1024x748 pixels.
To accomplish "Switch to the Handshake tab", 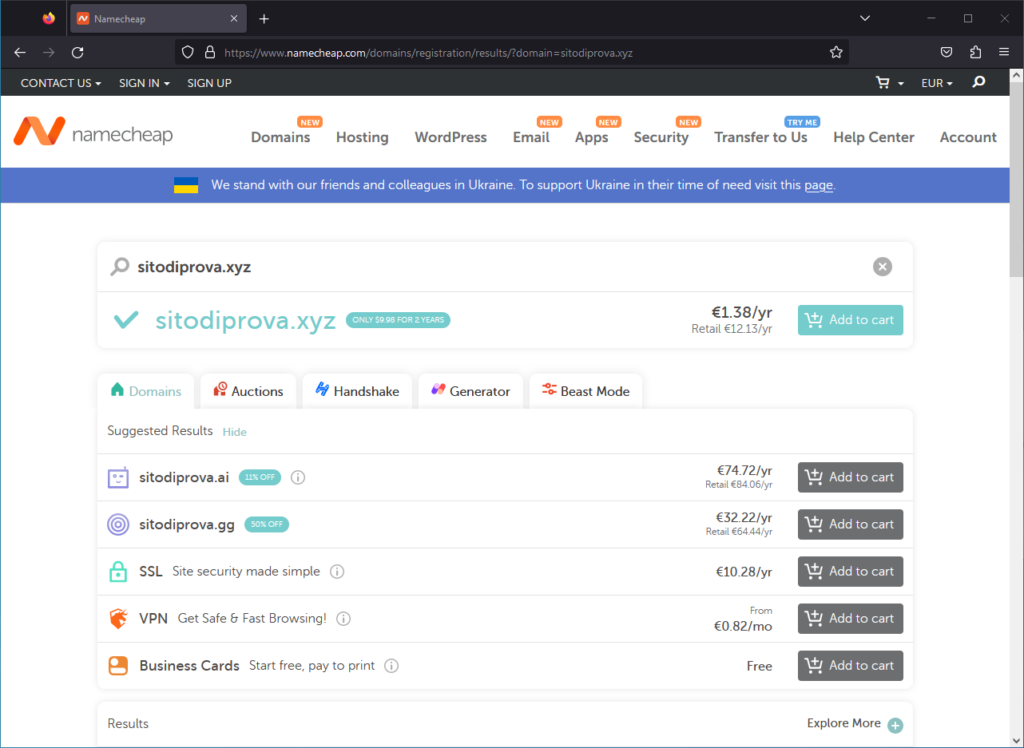I will click(x=357, y=391).
